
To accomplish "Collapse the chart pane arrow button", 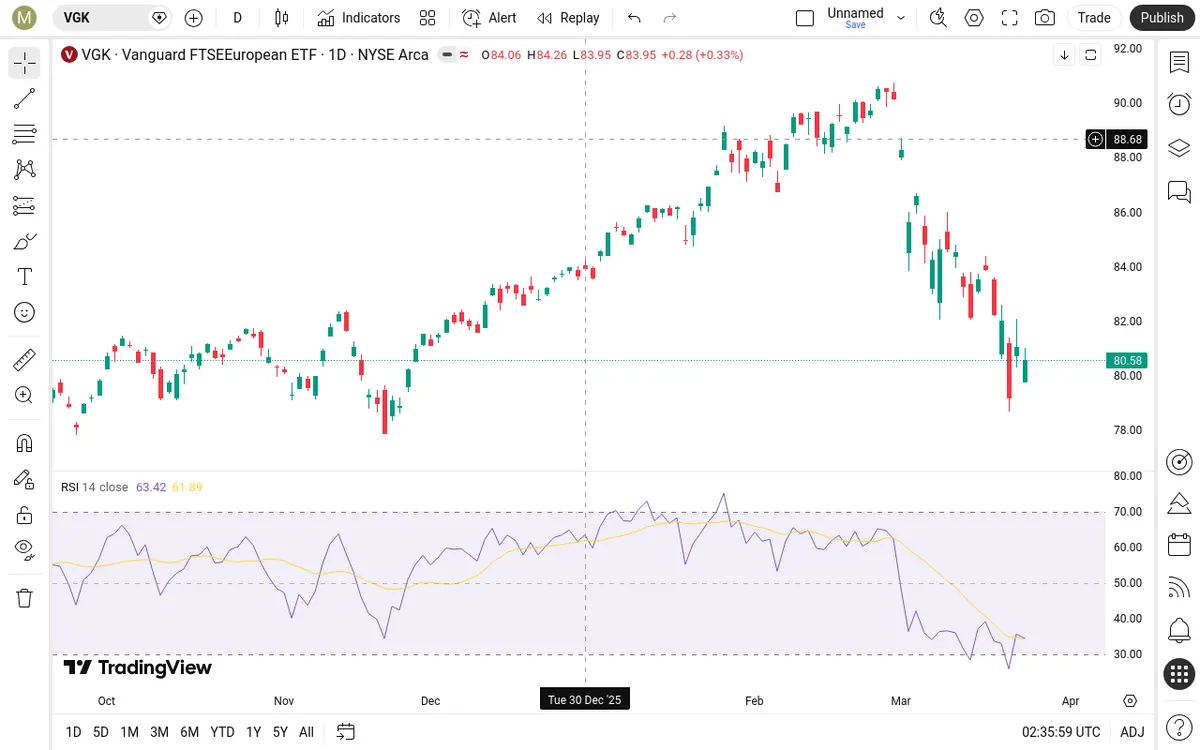I will click(x=1064, y=55).
